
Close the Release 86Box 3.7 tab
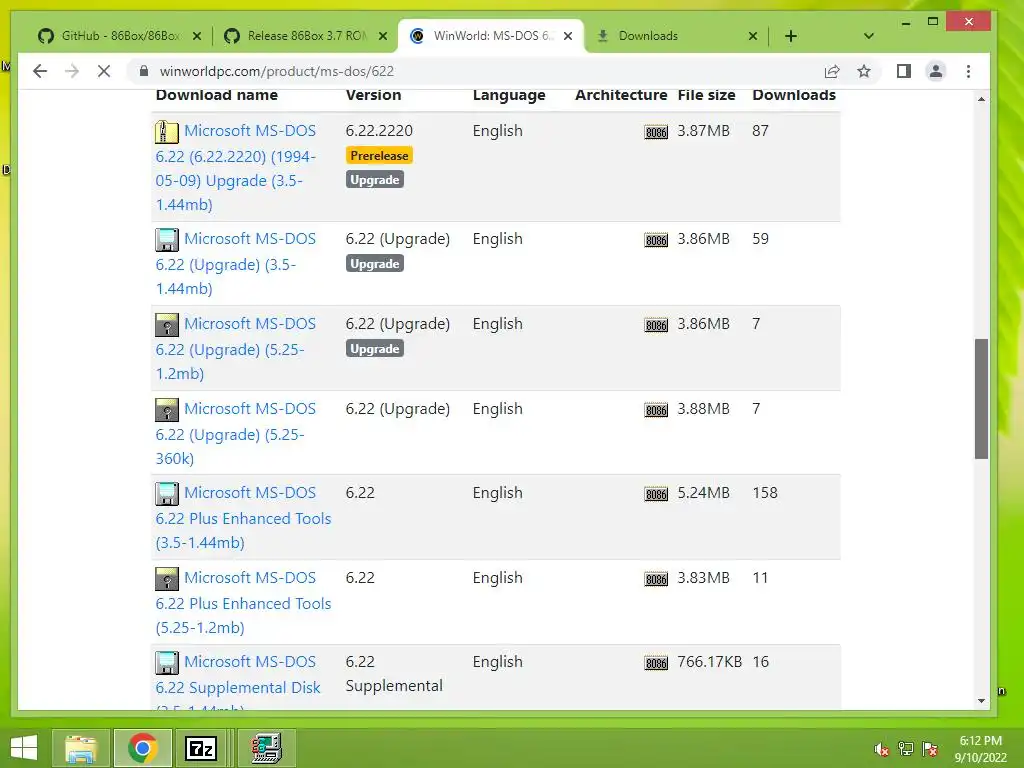click(x=383, y=36)
